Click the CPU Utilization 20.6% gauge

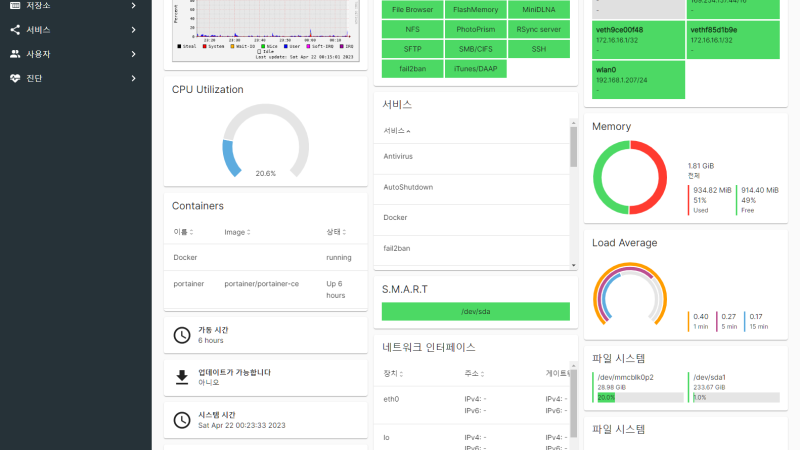click(265, 141)
